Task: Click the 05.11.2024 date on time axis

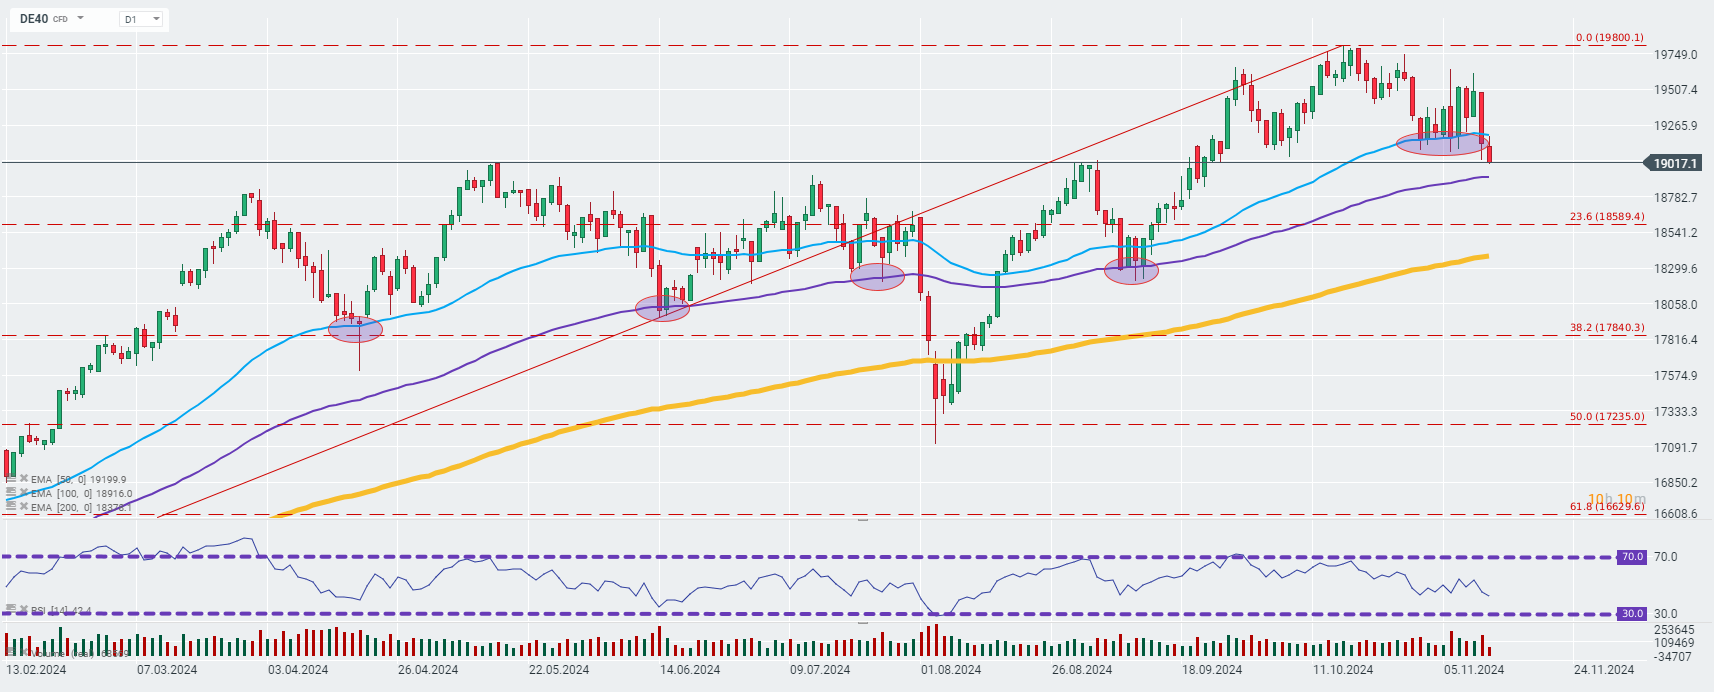Action: coord(1473,670)
